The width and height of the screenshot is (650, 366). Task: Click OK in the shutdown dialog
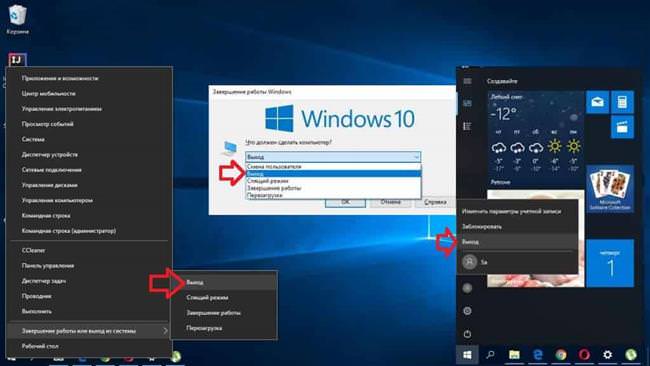(x=345, y=202)
